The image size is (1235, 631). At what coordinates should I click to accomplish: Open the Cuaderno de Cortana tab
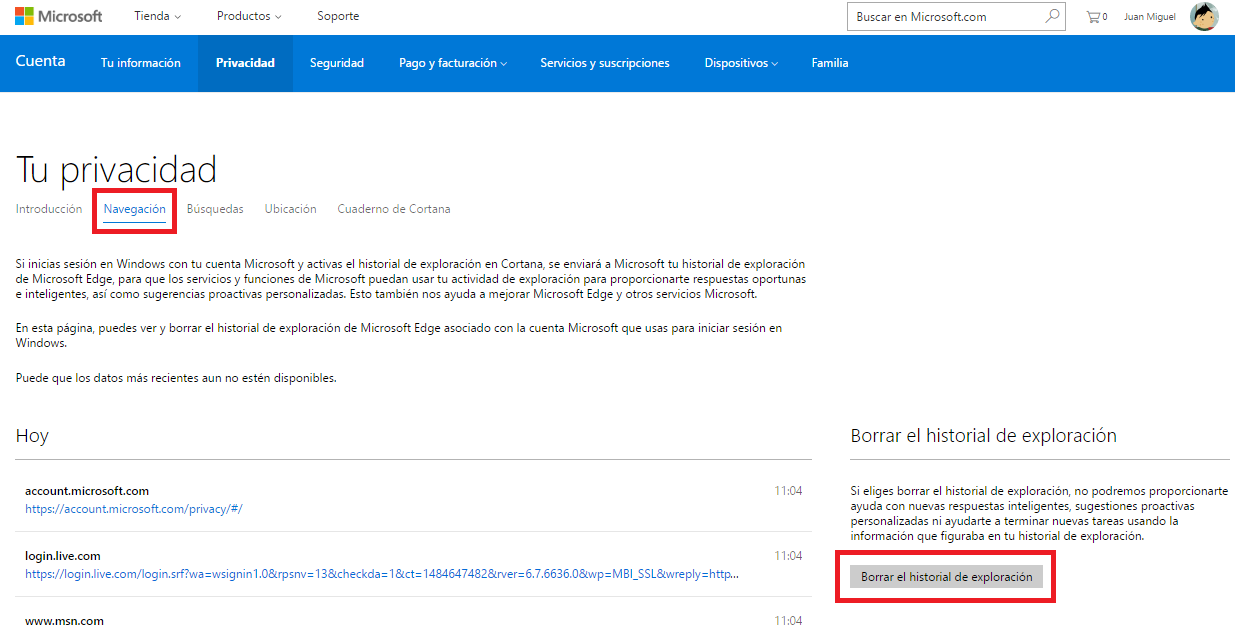click(x=394, y=209)
